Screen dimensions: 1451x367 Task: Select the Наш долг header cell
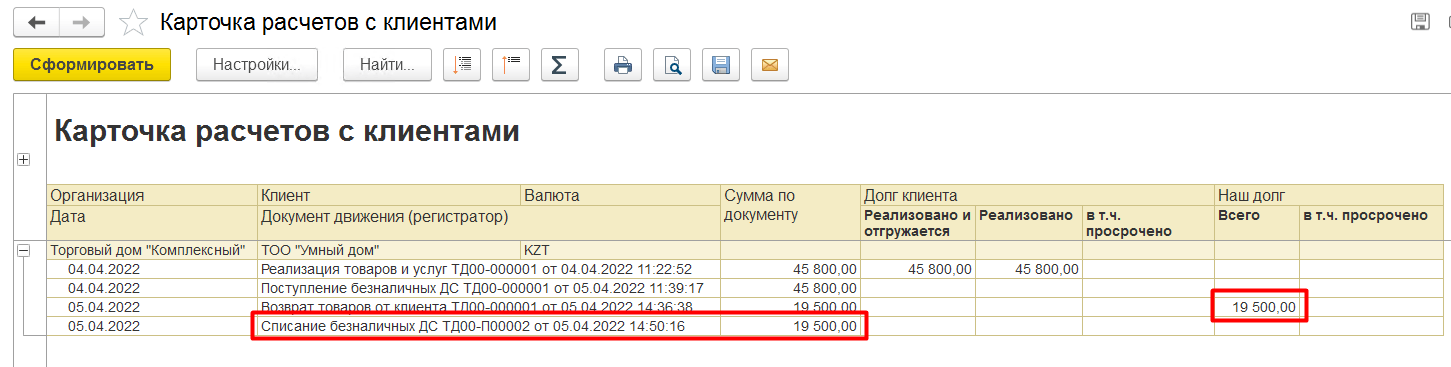tap(1328, 195)
